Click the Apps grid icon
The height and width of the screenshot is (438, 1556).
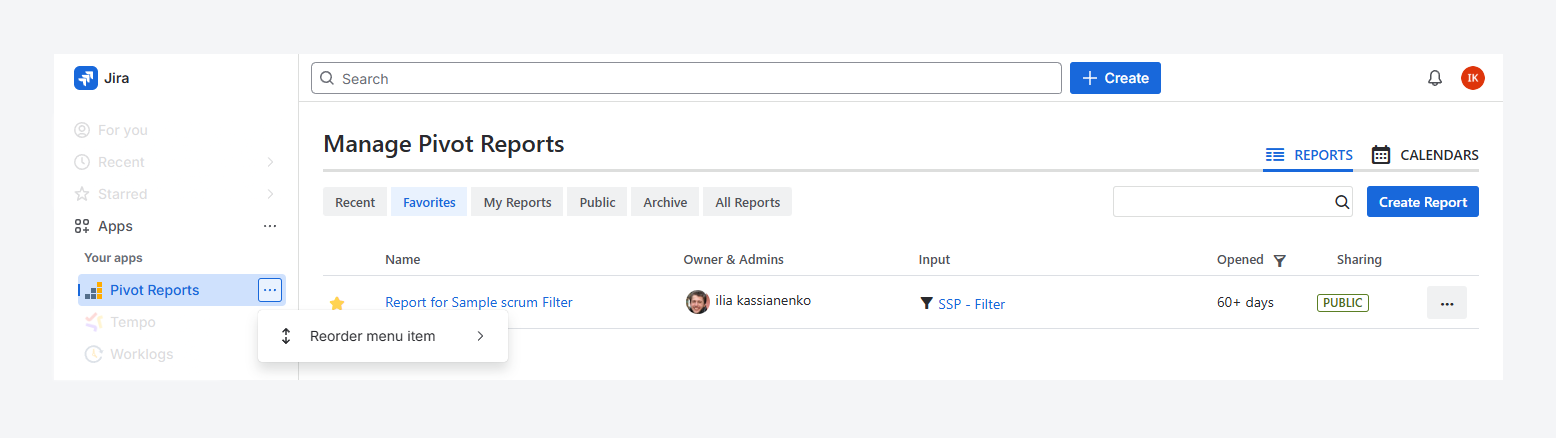[x=82, y=226]
